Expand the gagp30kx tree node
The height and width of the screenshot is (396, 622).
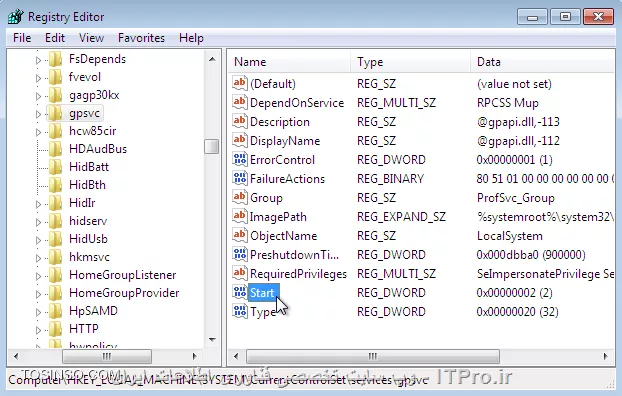pyautogui.click(x=38, y=96)
